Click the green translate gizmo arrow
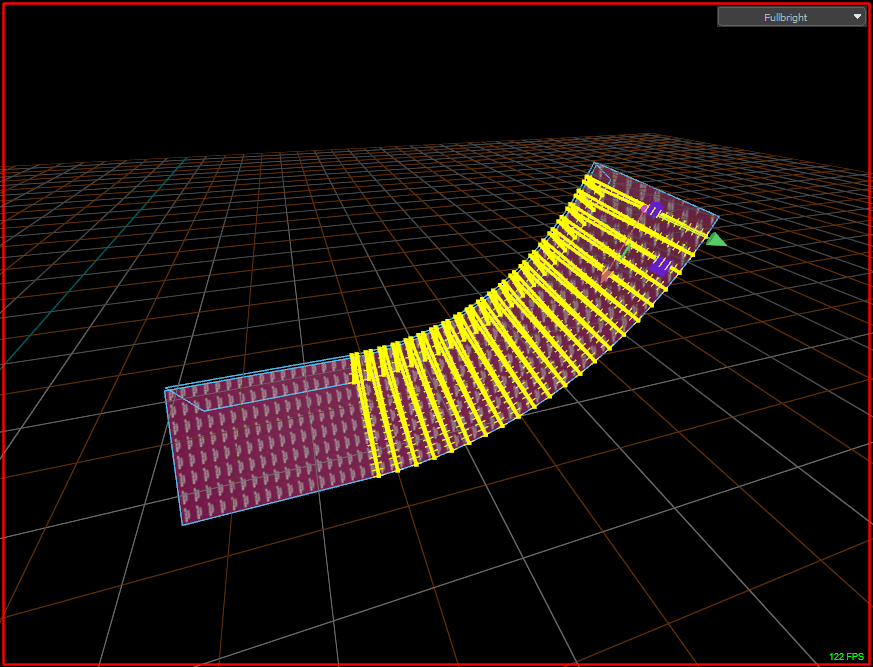Image resolution: width=873 pixels, height=667 pixels. click(x=716, y=240)
